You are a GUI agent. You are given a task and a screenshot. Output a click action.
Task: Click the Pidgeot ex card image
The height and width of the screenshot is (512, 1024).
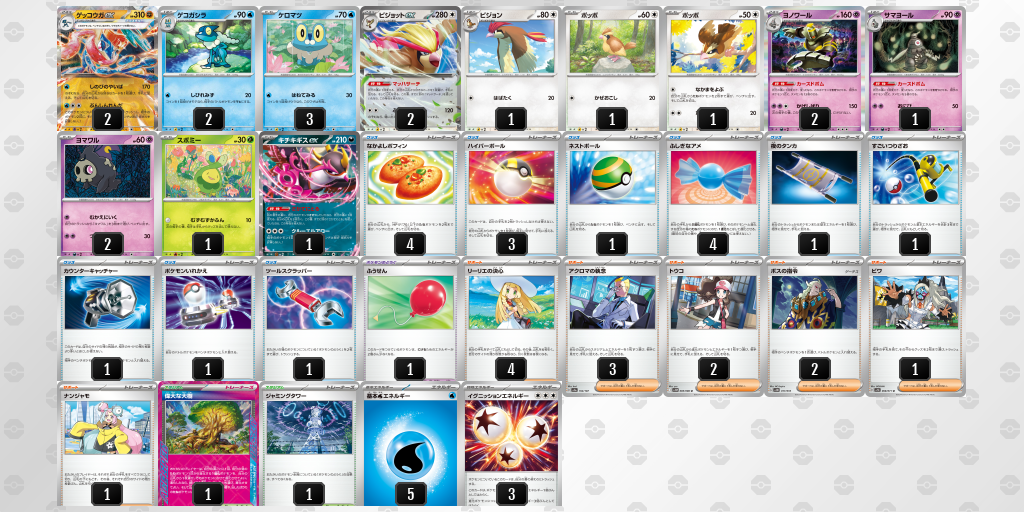point(410,69)
